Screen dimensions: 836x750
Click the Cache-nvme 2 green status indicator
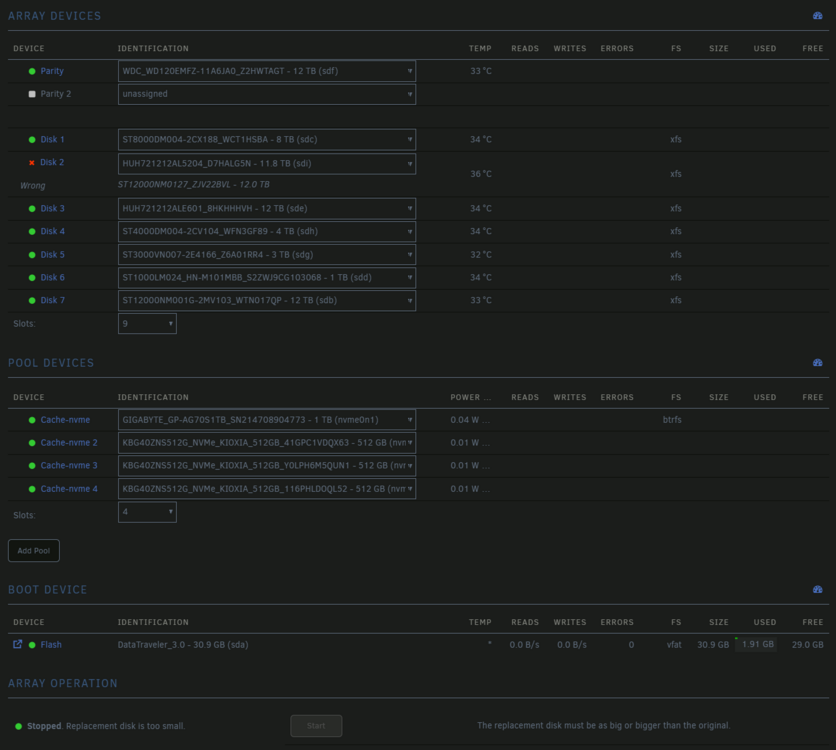click(x=32, y=443)
